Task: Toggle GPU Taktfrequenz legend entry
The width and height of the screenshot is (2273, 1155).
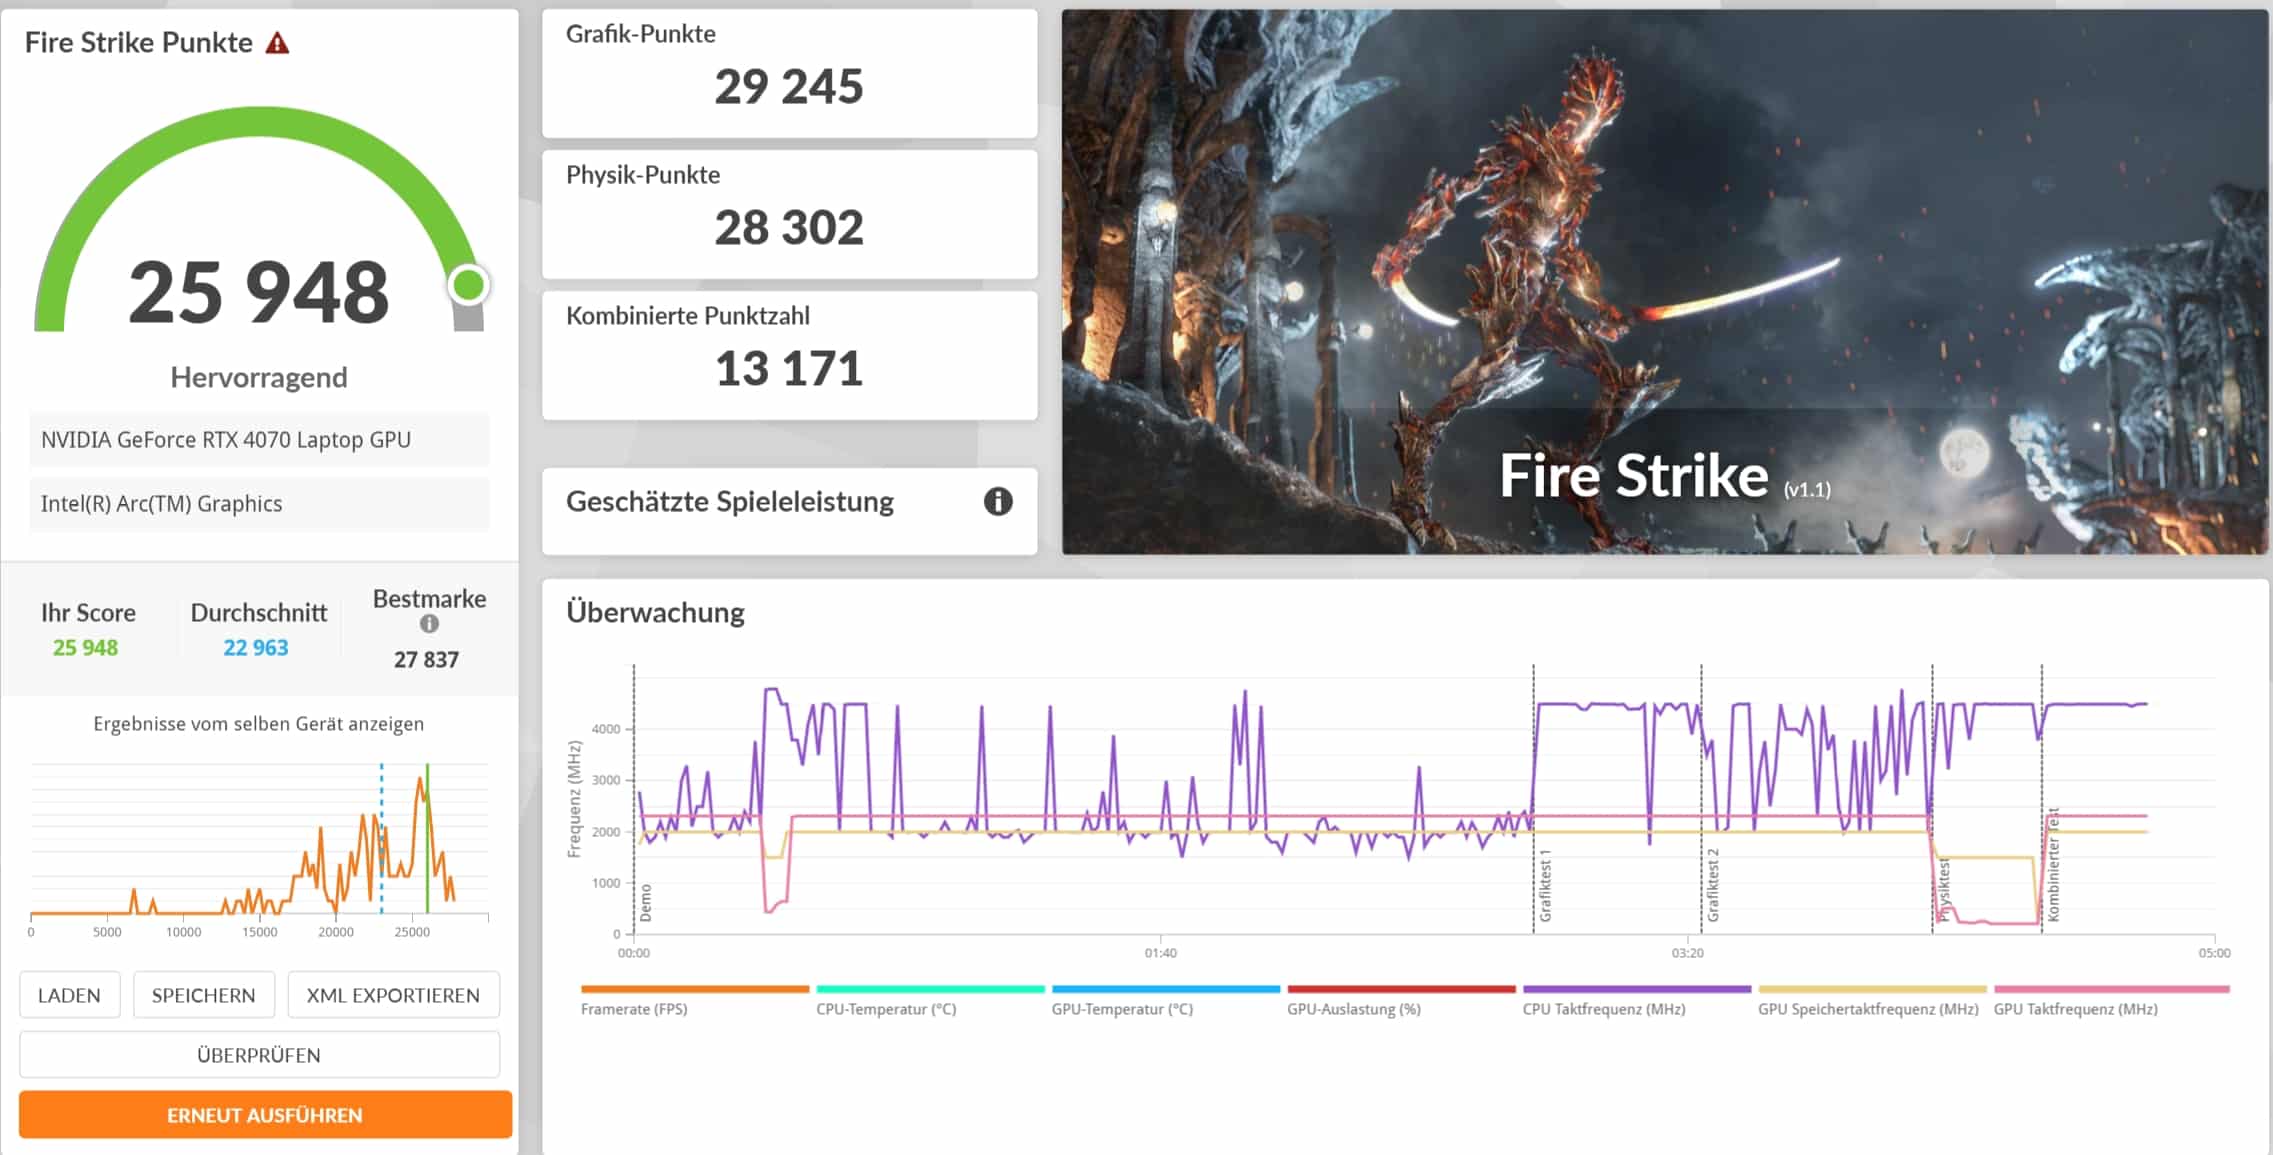Action: tap(2075, 1009)
